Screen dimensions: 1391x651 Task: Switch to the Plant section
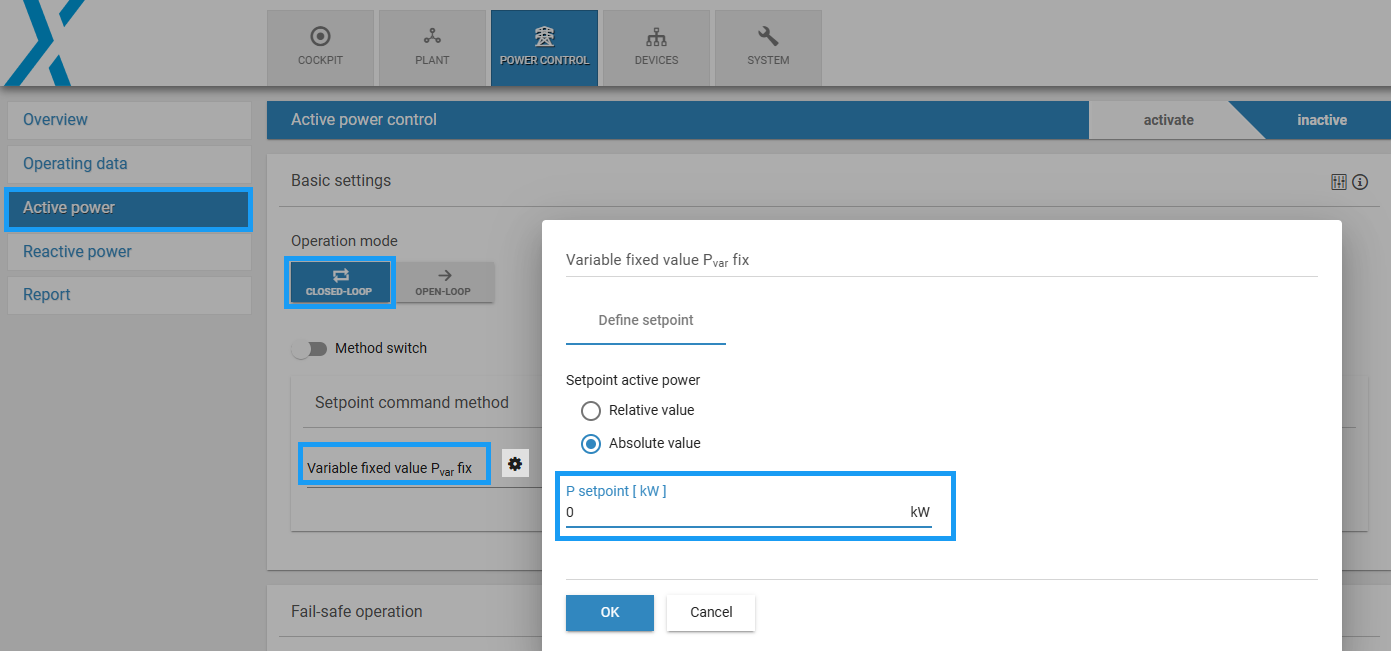point(432,47)
